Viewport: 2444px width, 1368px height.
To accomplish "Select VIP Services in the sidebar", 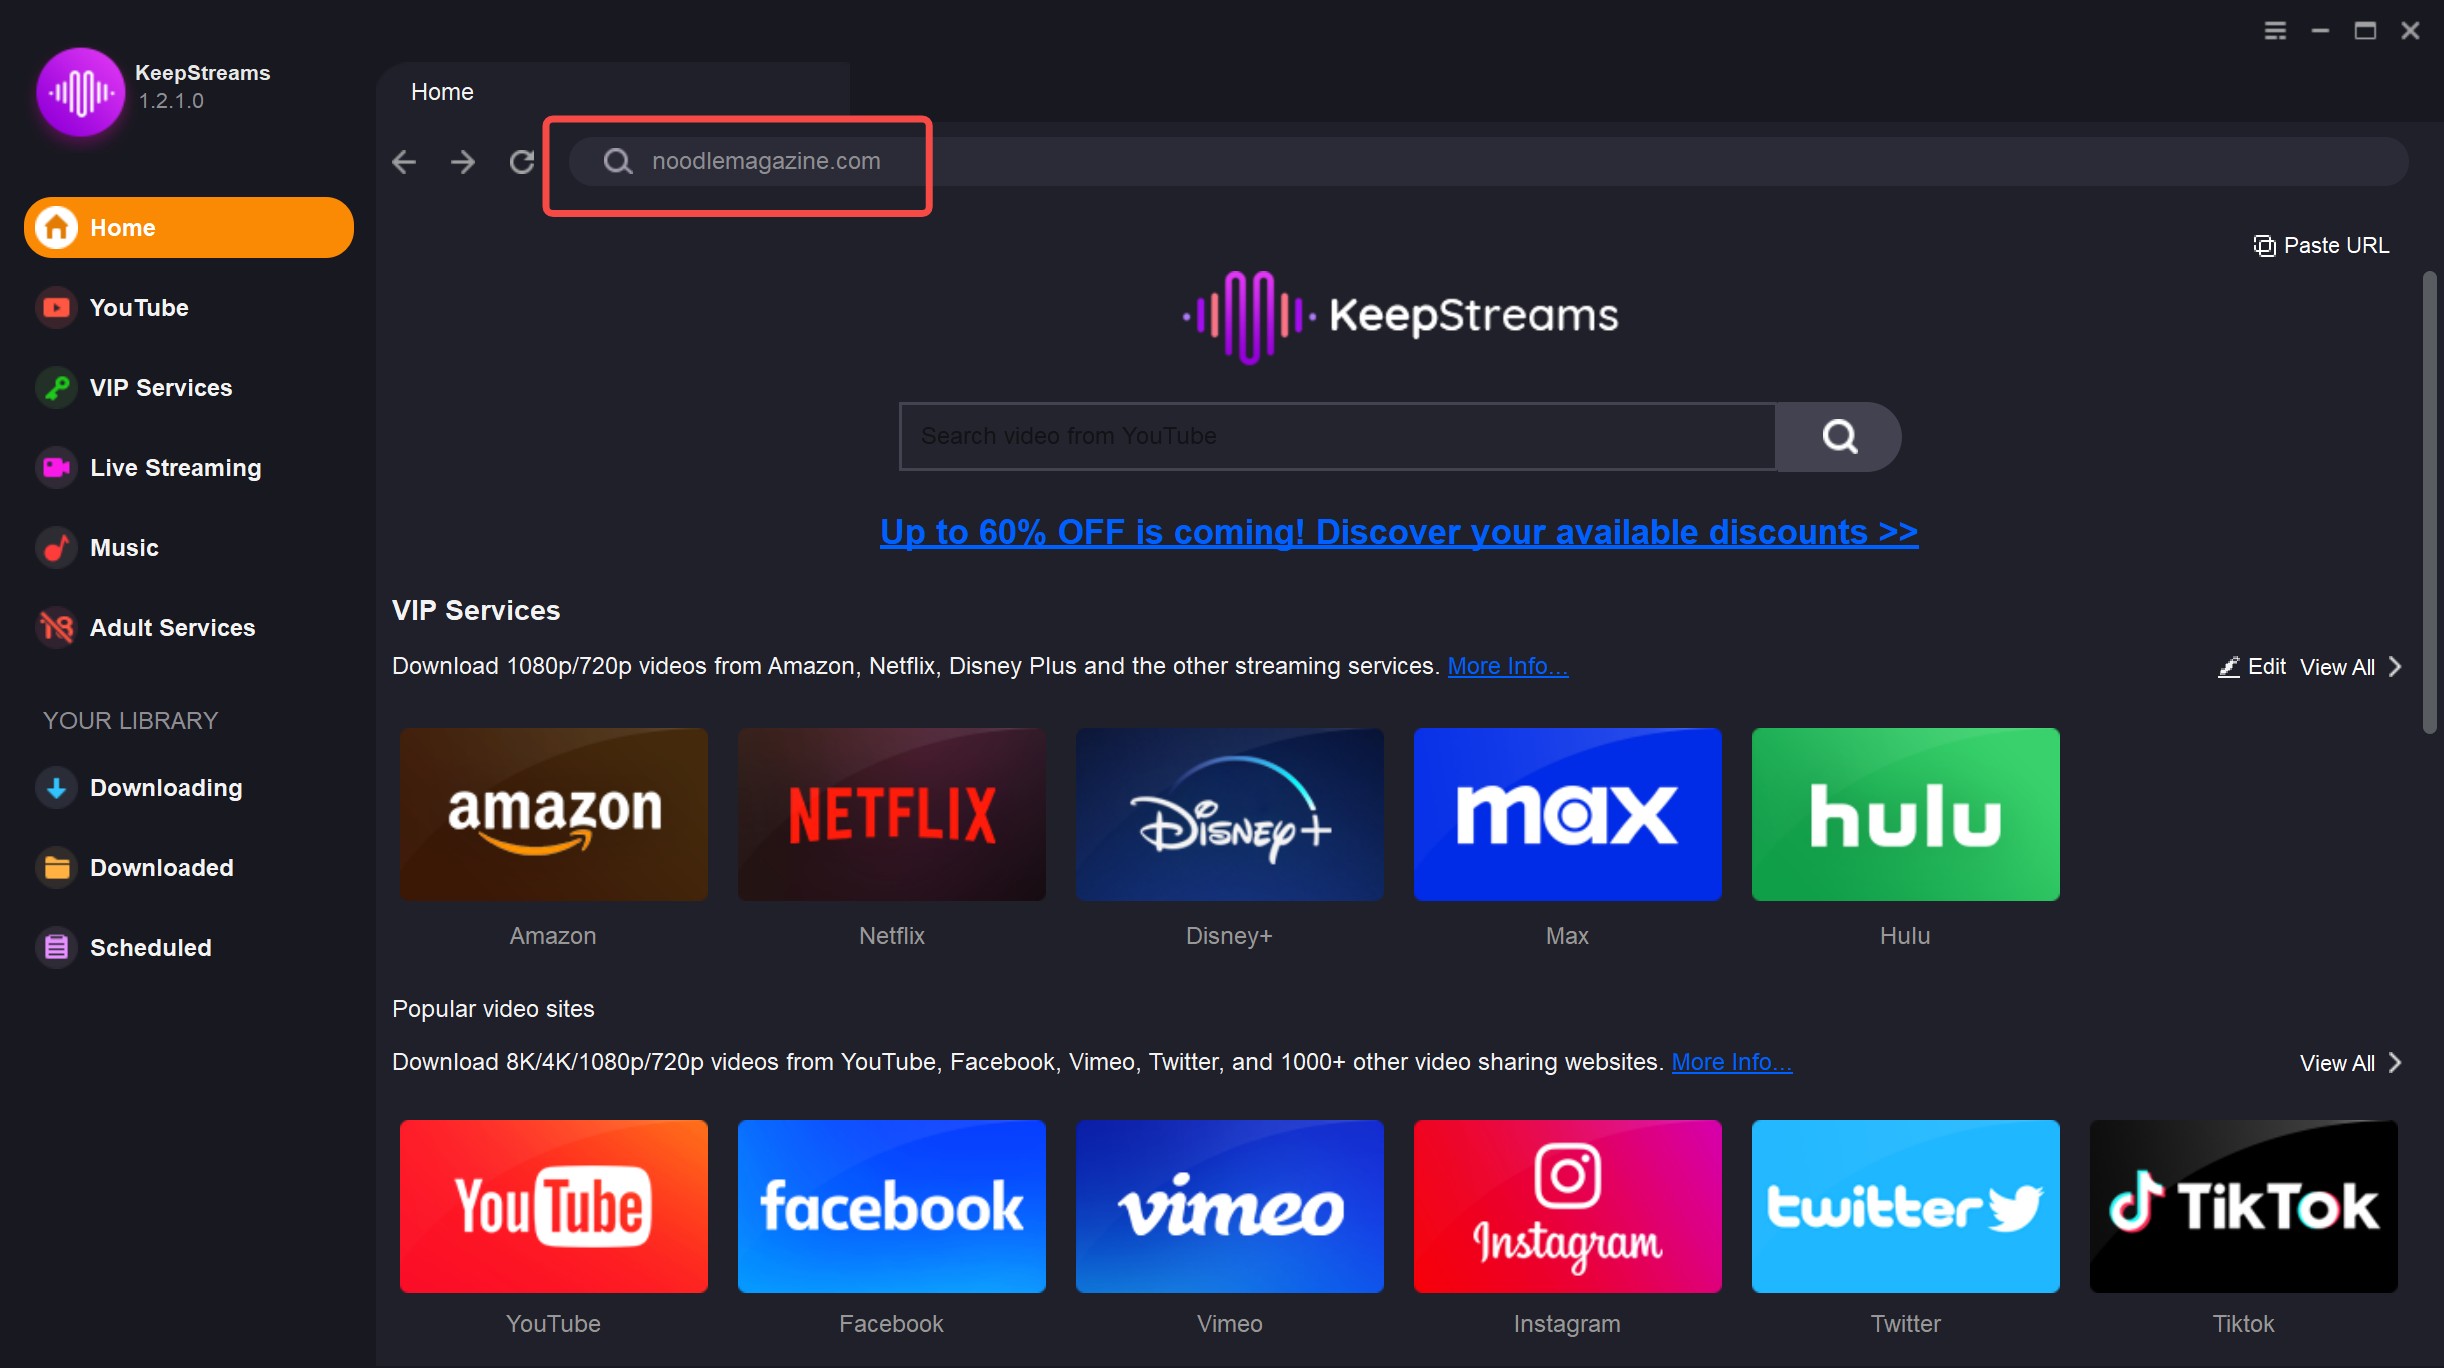I will (189, 387).
